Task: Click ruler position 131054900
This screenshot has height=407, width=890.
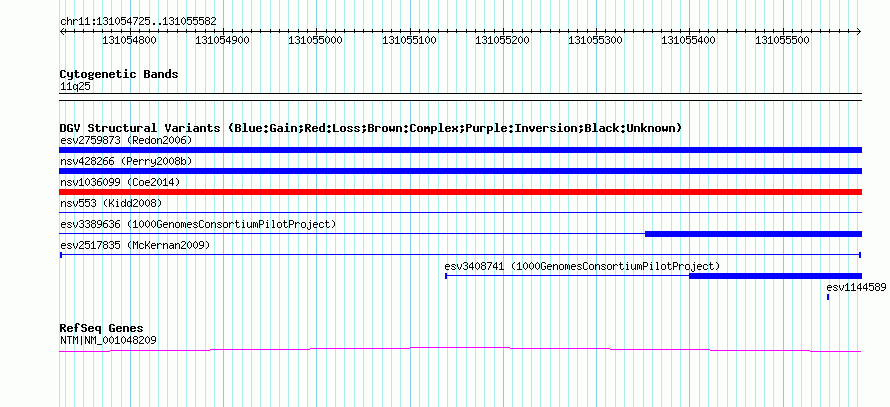Action: click(x=222, y=41)
